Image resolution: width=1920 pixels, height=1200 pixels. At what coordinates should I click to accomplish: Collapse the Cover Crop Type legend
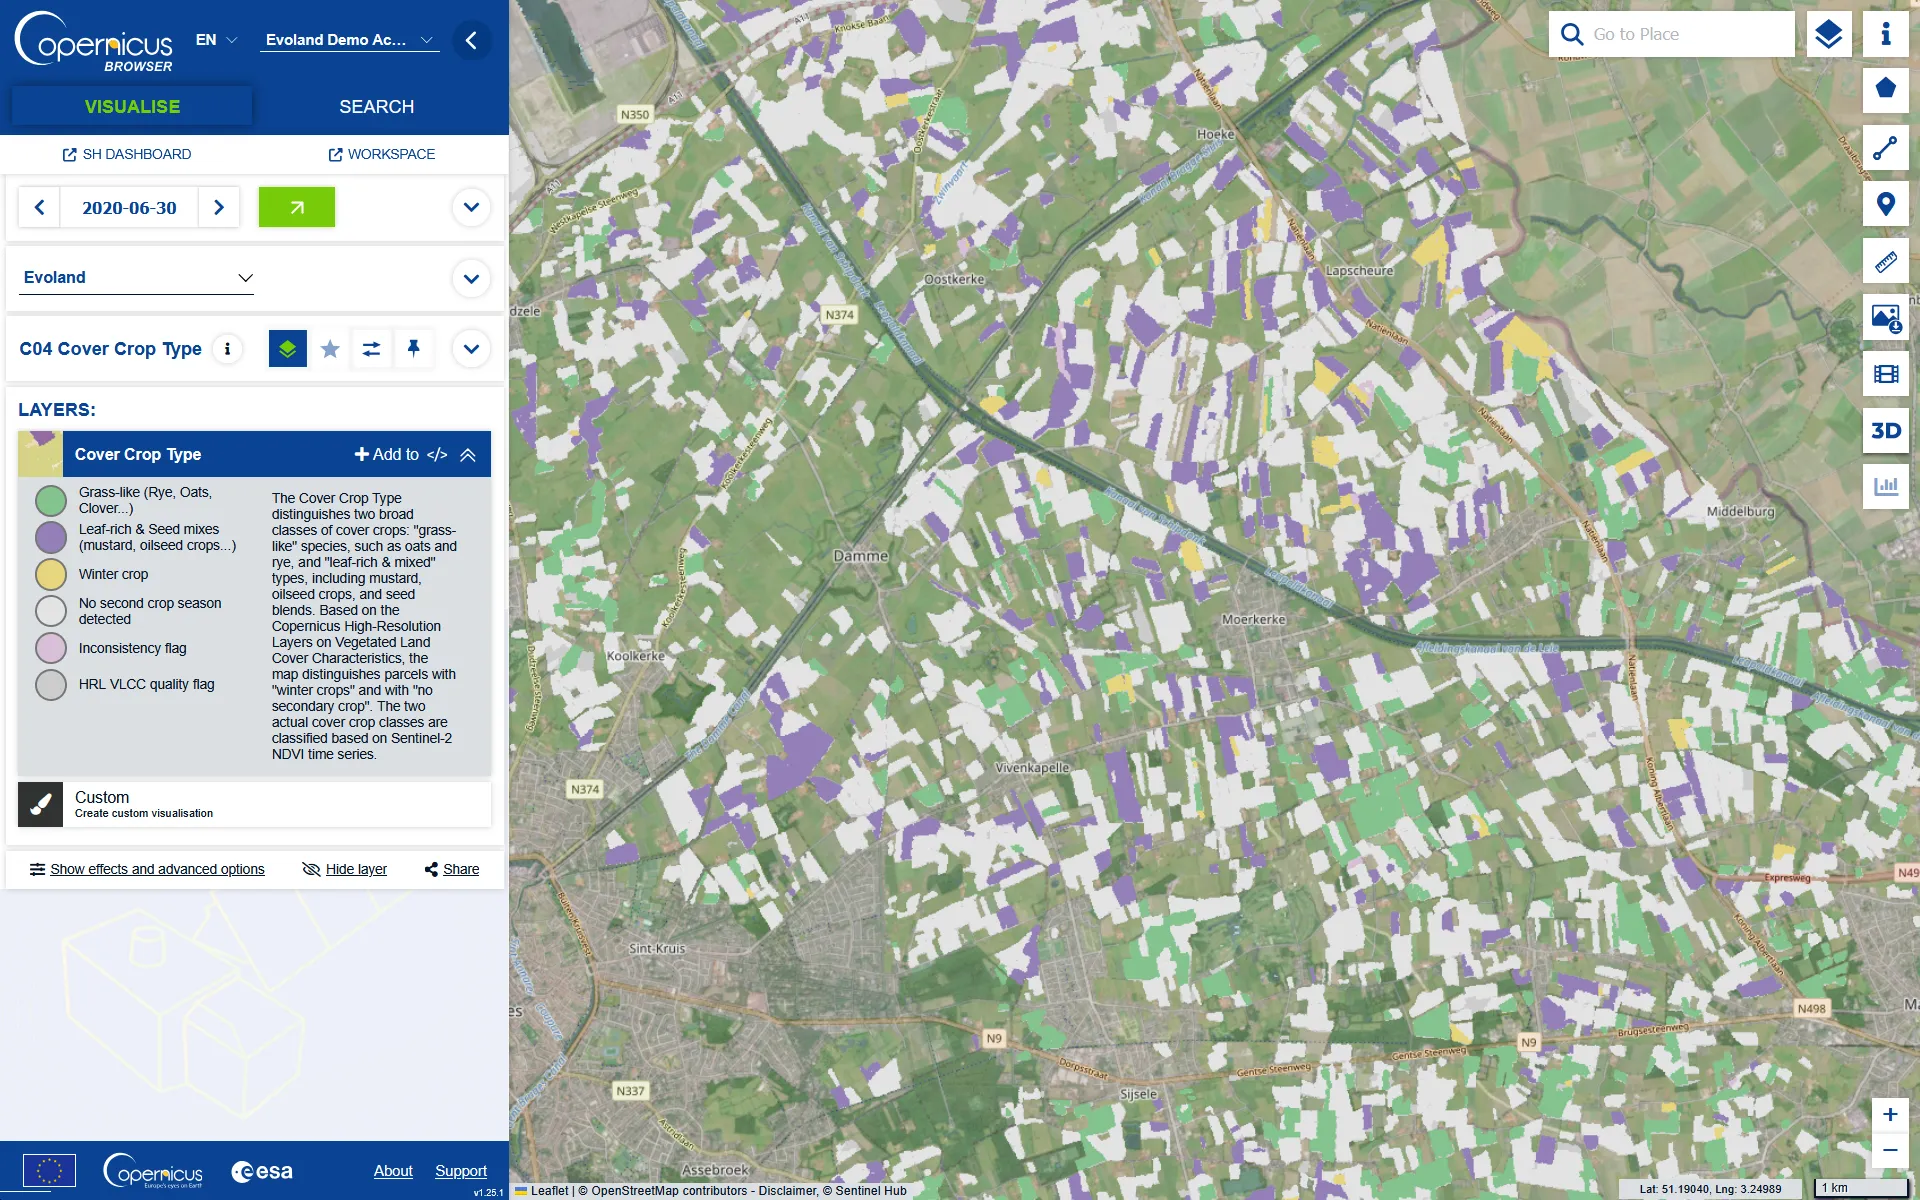tap(468, 455)
